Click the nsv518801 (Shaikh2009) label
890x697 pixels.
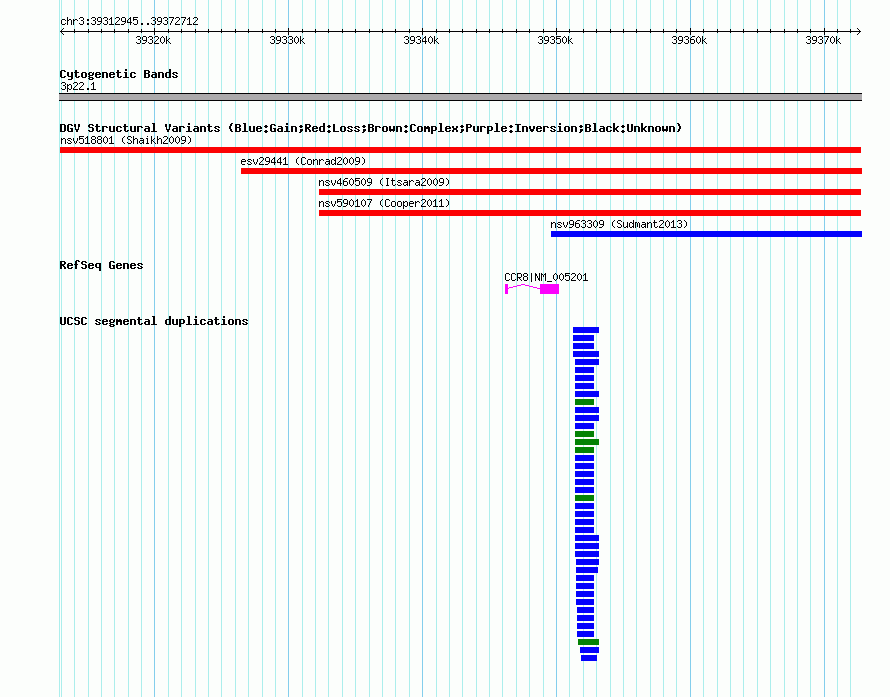(x=126, y=140)
